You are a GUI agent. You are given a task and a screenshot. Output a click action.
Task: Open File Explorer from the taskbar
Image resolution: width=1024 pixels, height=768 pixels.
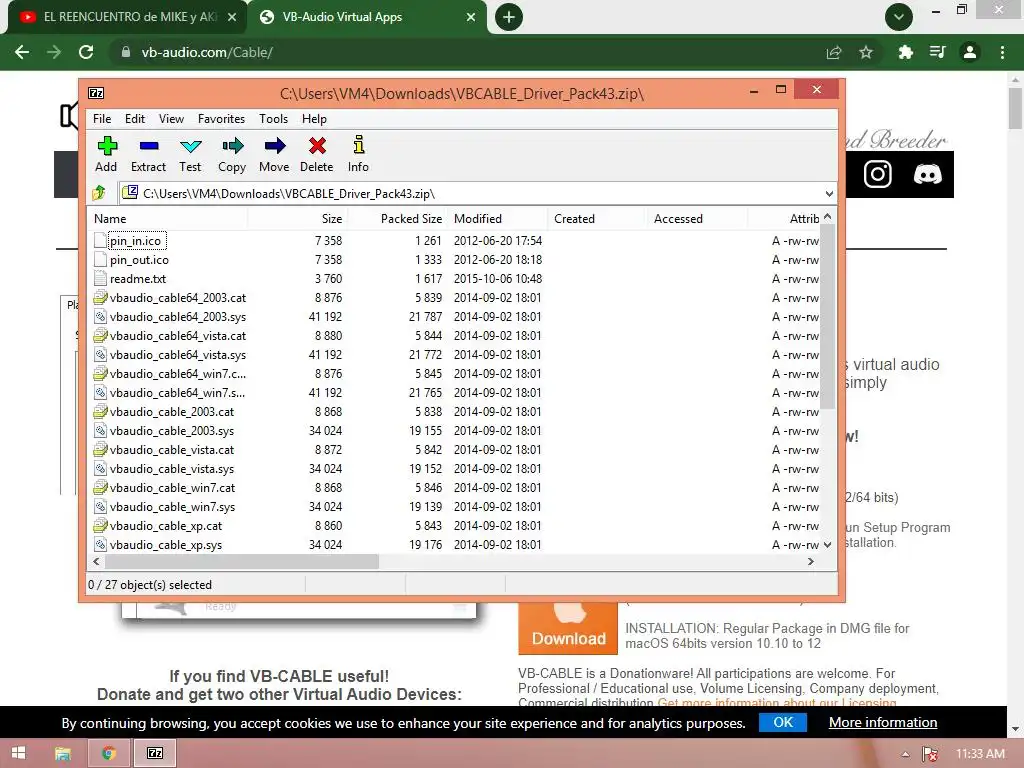pos(63,753)
